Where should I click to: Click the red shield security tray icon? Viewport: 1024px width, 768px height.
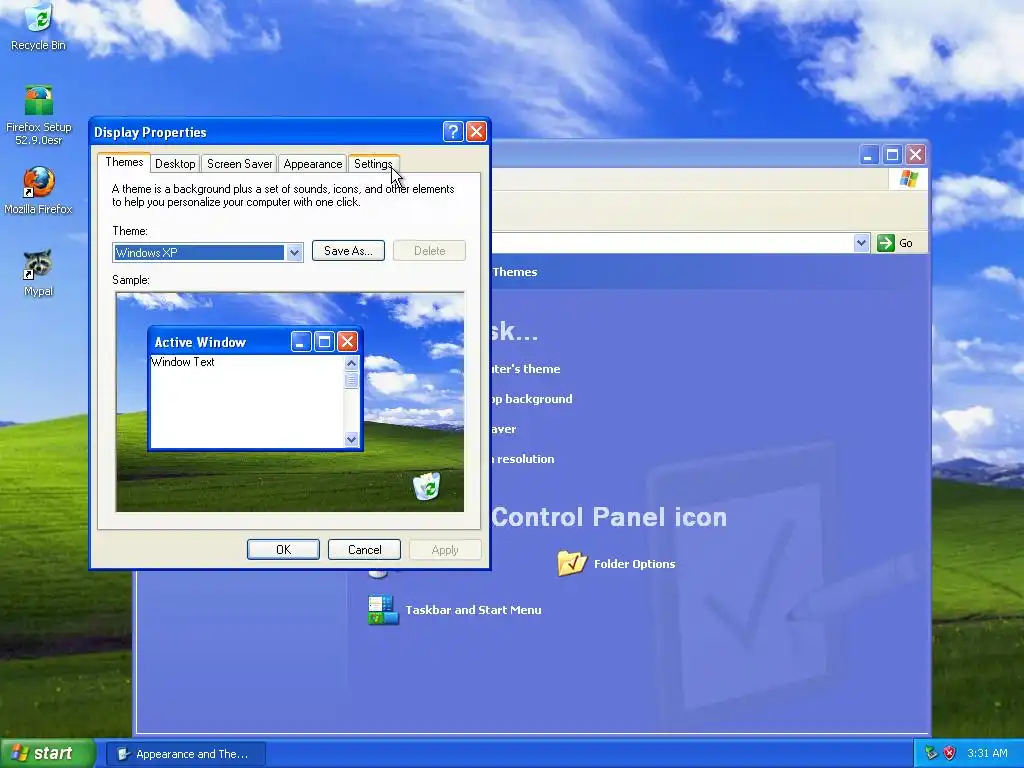[x=950, y=753]
